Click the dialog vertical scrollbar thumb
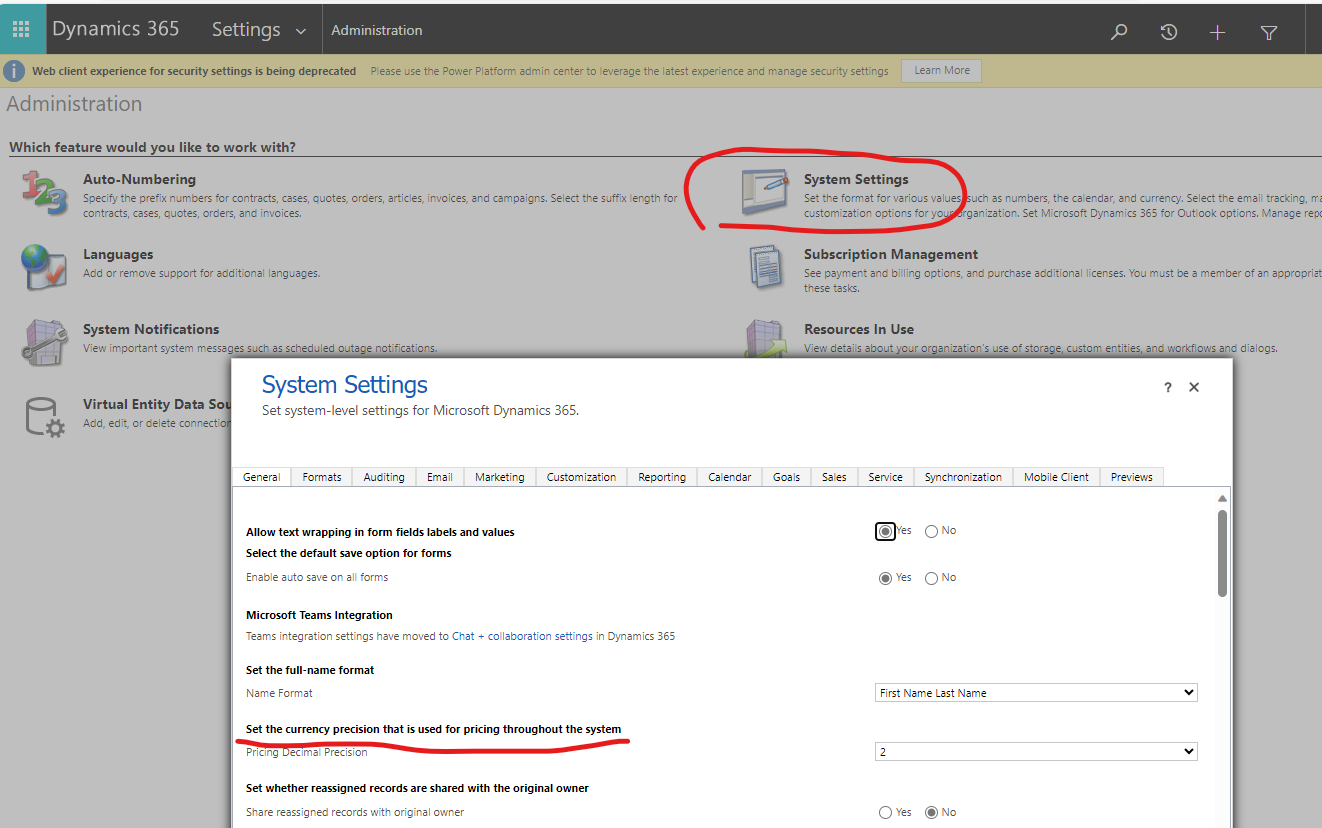 1222,553
